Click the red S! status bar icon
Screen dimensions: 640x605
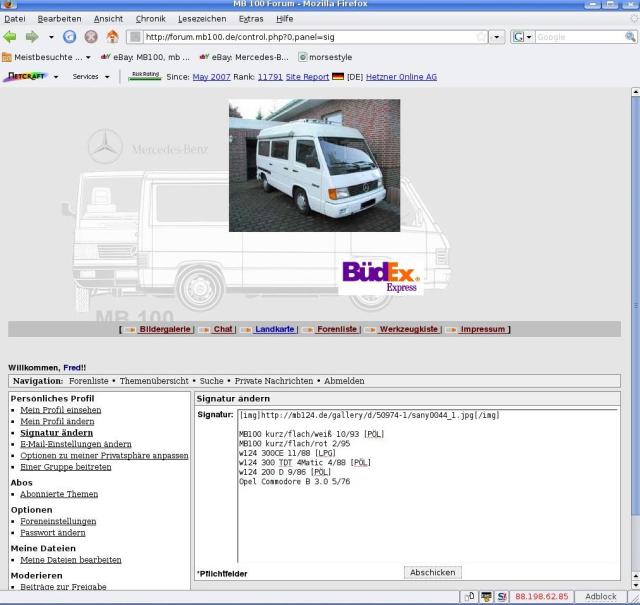click(x=502, y=596)
